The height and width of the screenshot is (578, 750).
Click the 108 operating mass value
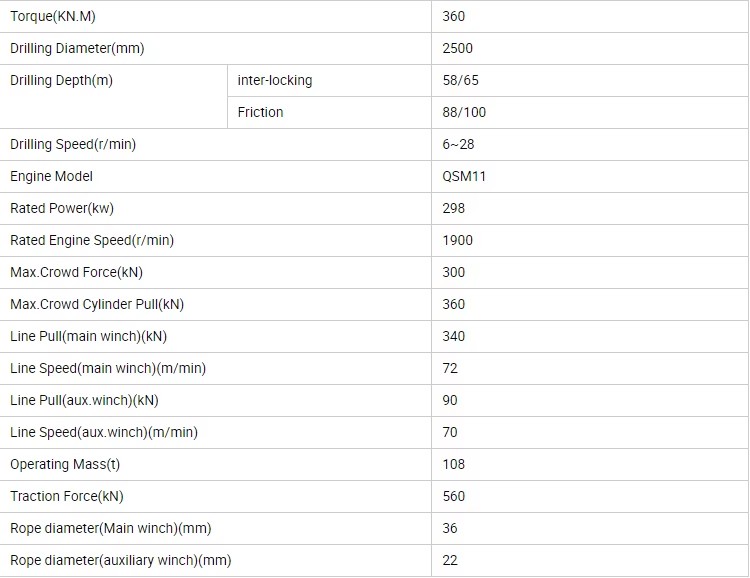coord(453,464)
